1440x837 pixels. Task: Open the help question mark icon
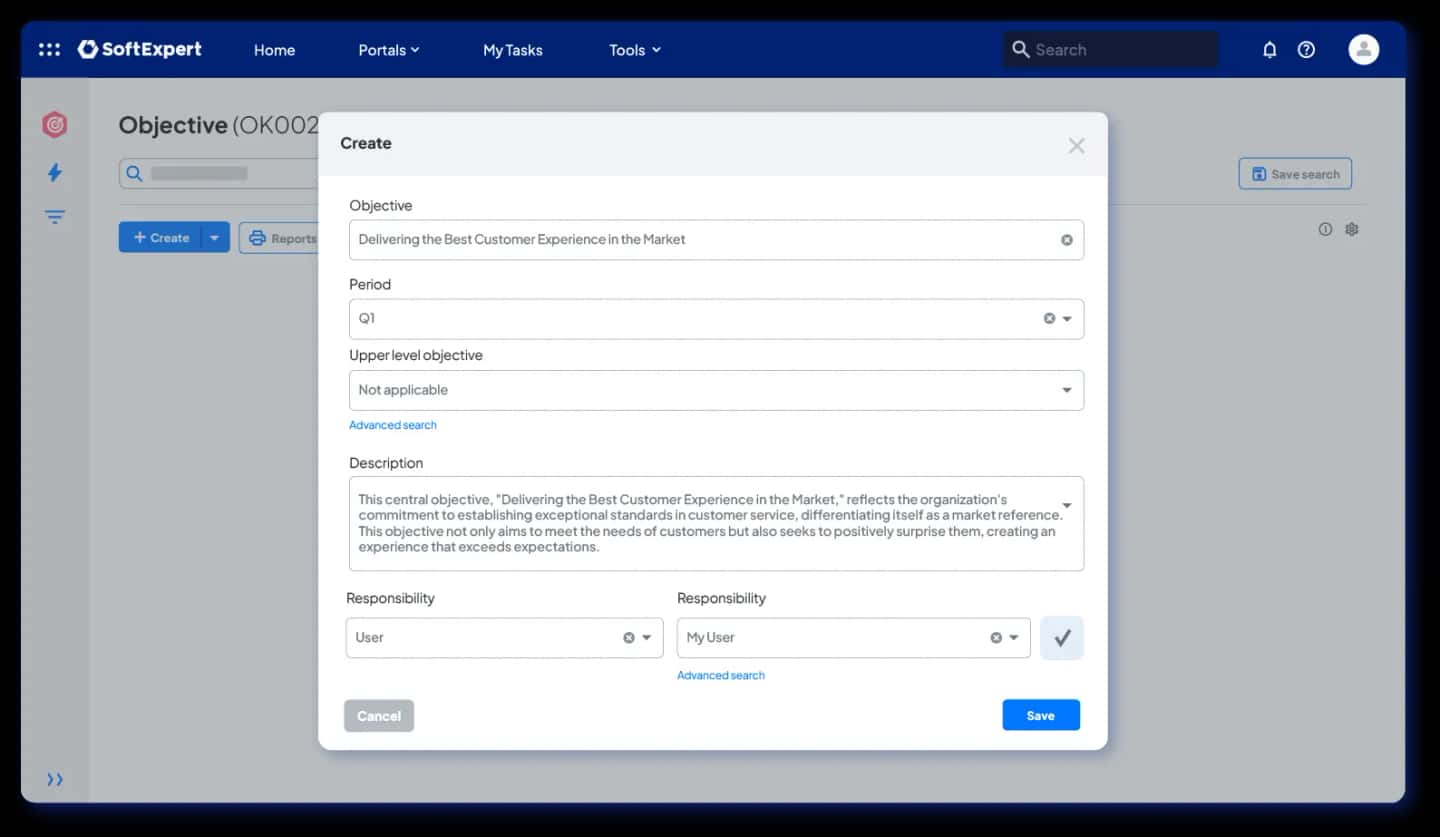[x=1306, y=49]
